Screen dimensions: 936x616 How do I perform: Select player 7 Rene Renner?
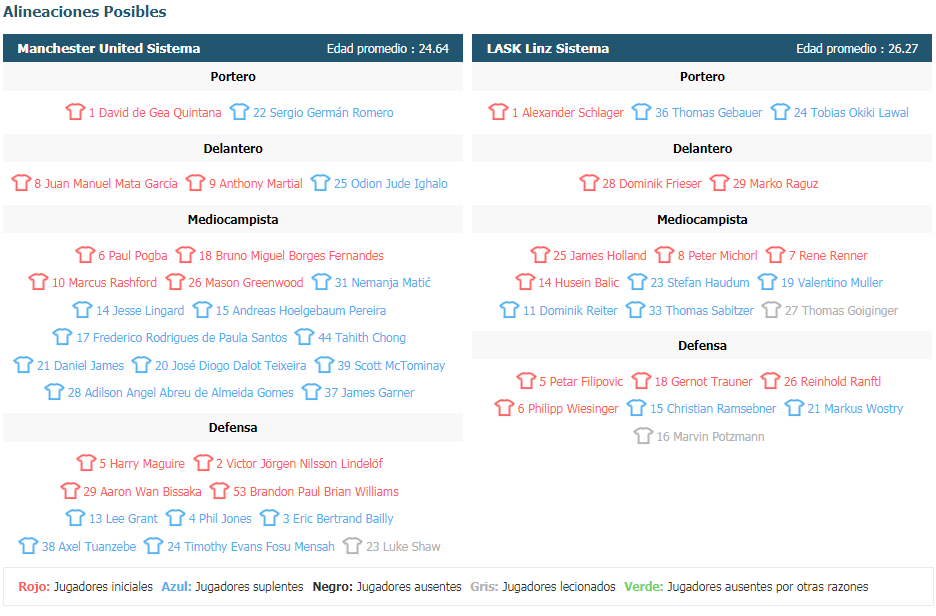tap(828, 256)
